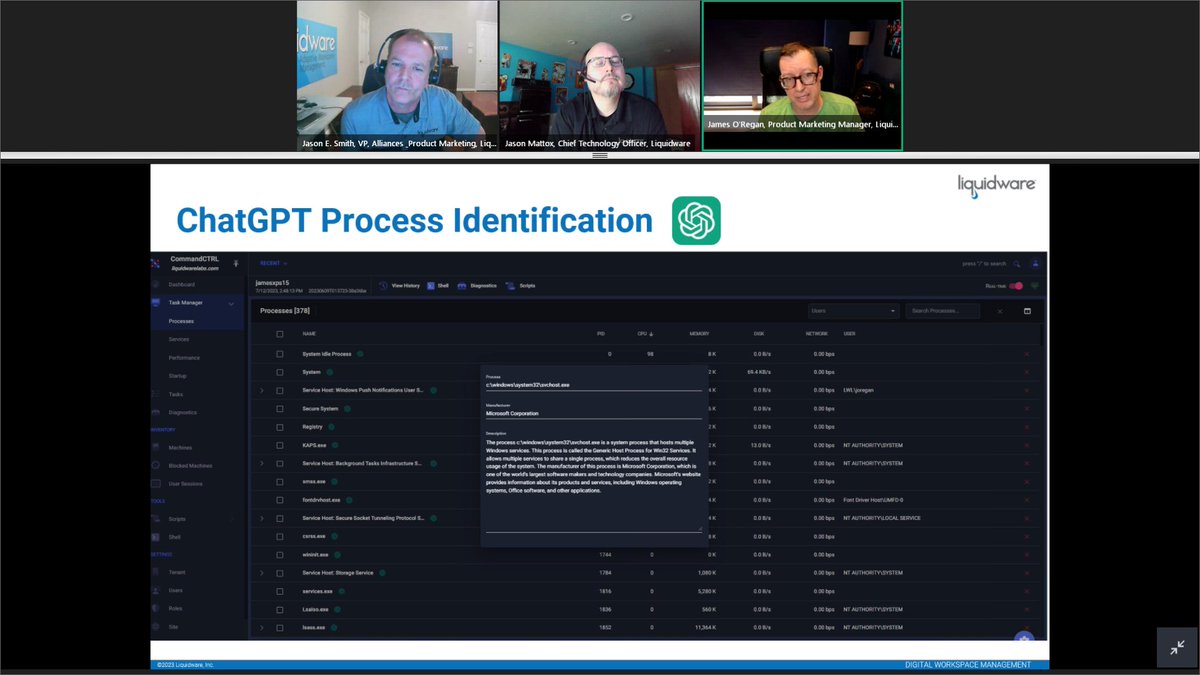This screenshot has width=1200, height=675.
Task: Select Processes under Task Manager
Action: (x=181, y=321)
